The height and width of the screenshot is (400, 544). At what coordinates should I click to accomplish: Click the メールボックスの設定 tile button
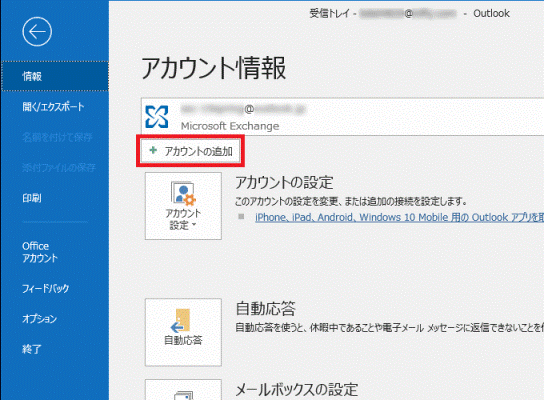click(x=183, y=390)
